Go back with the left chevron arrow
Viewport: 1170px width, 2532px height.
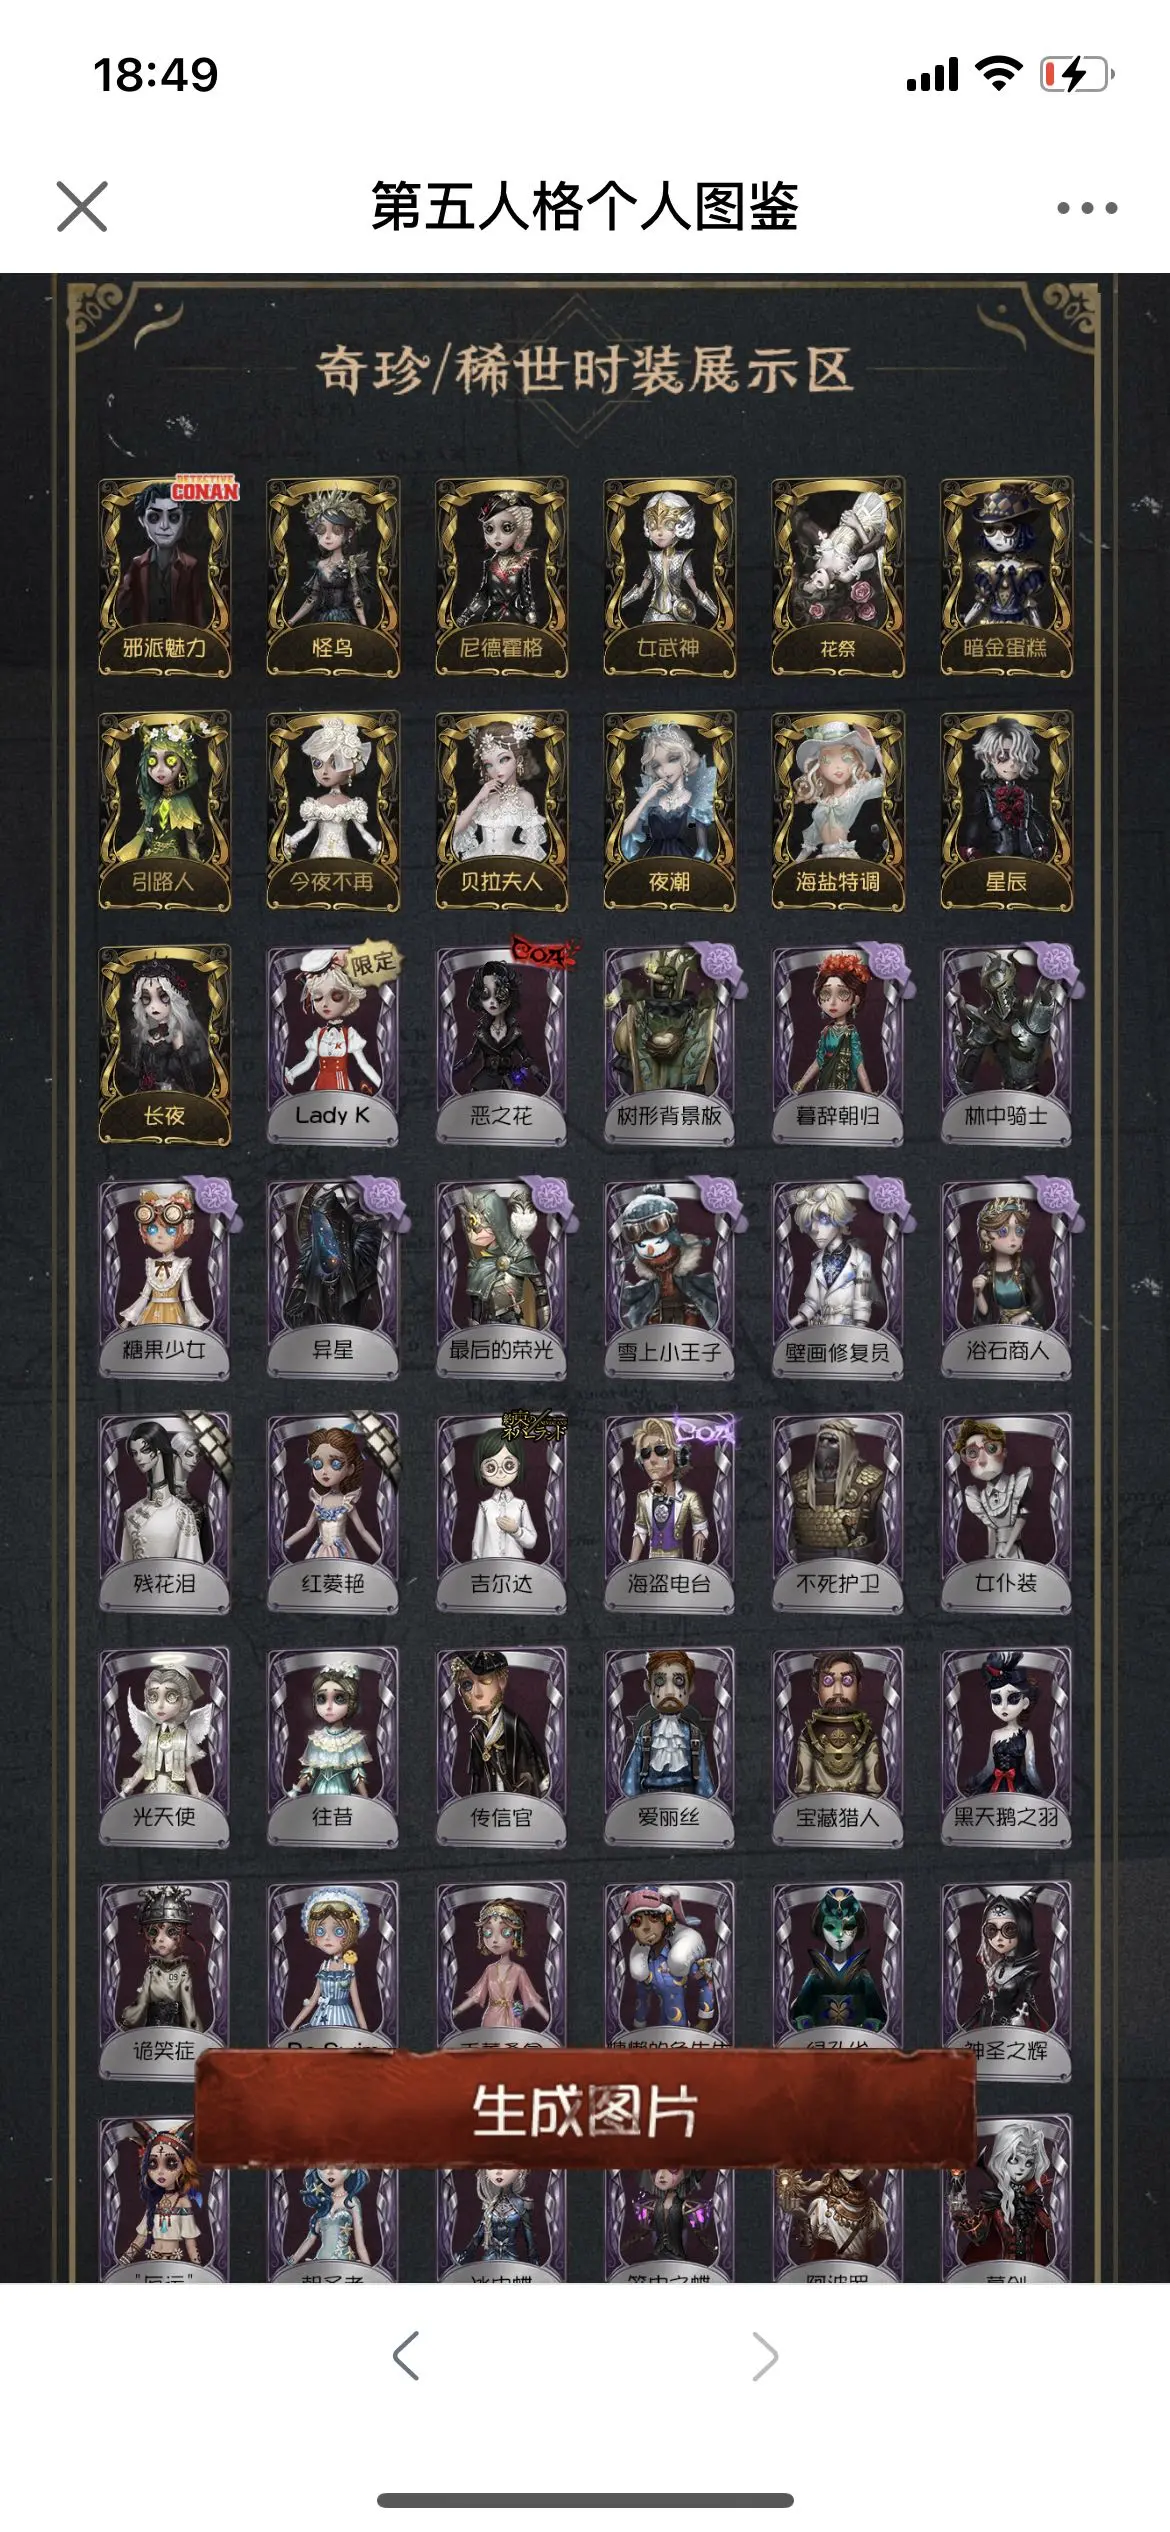point(405,2355)
